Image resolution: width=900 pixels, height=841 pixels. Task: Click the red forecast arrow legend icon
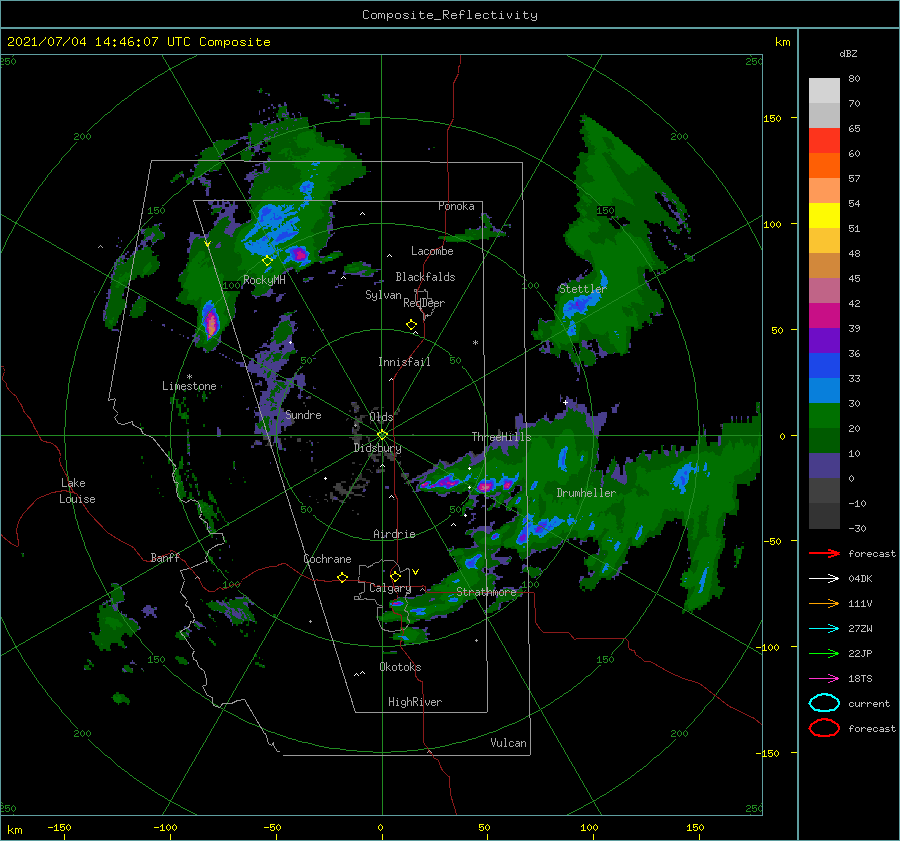[824, 553]
